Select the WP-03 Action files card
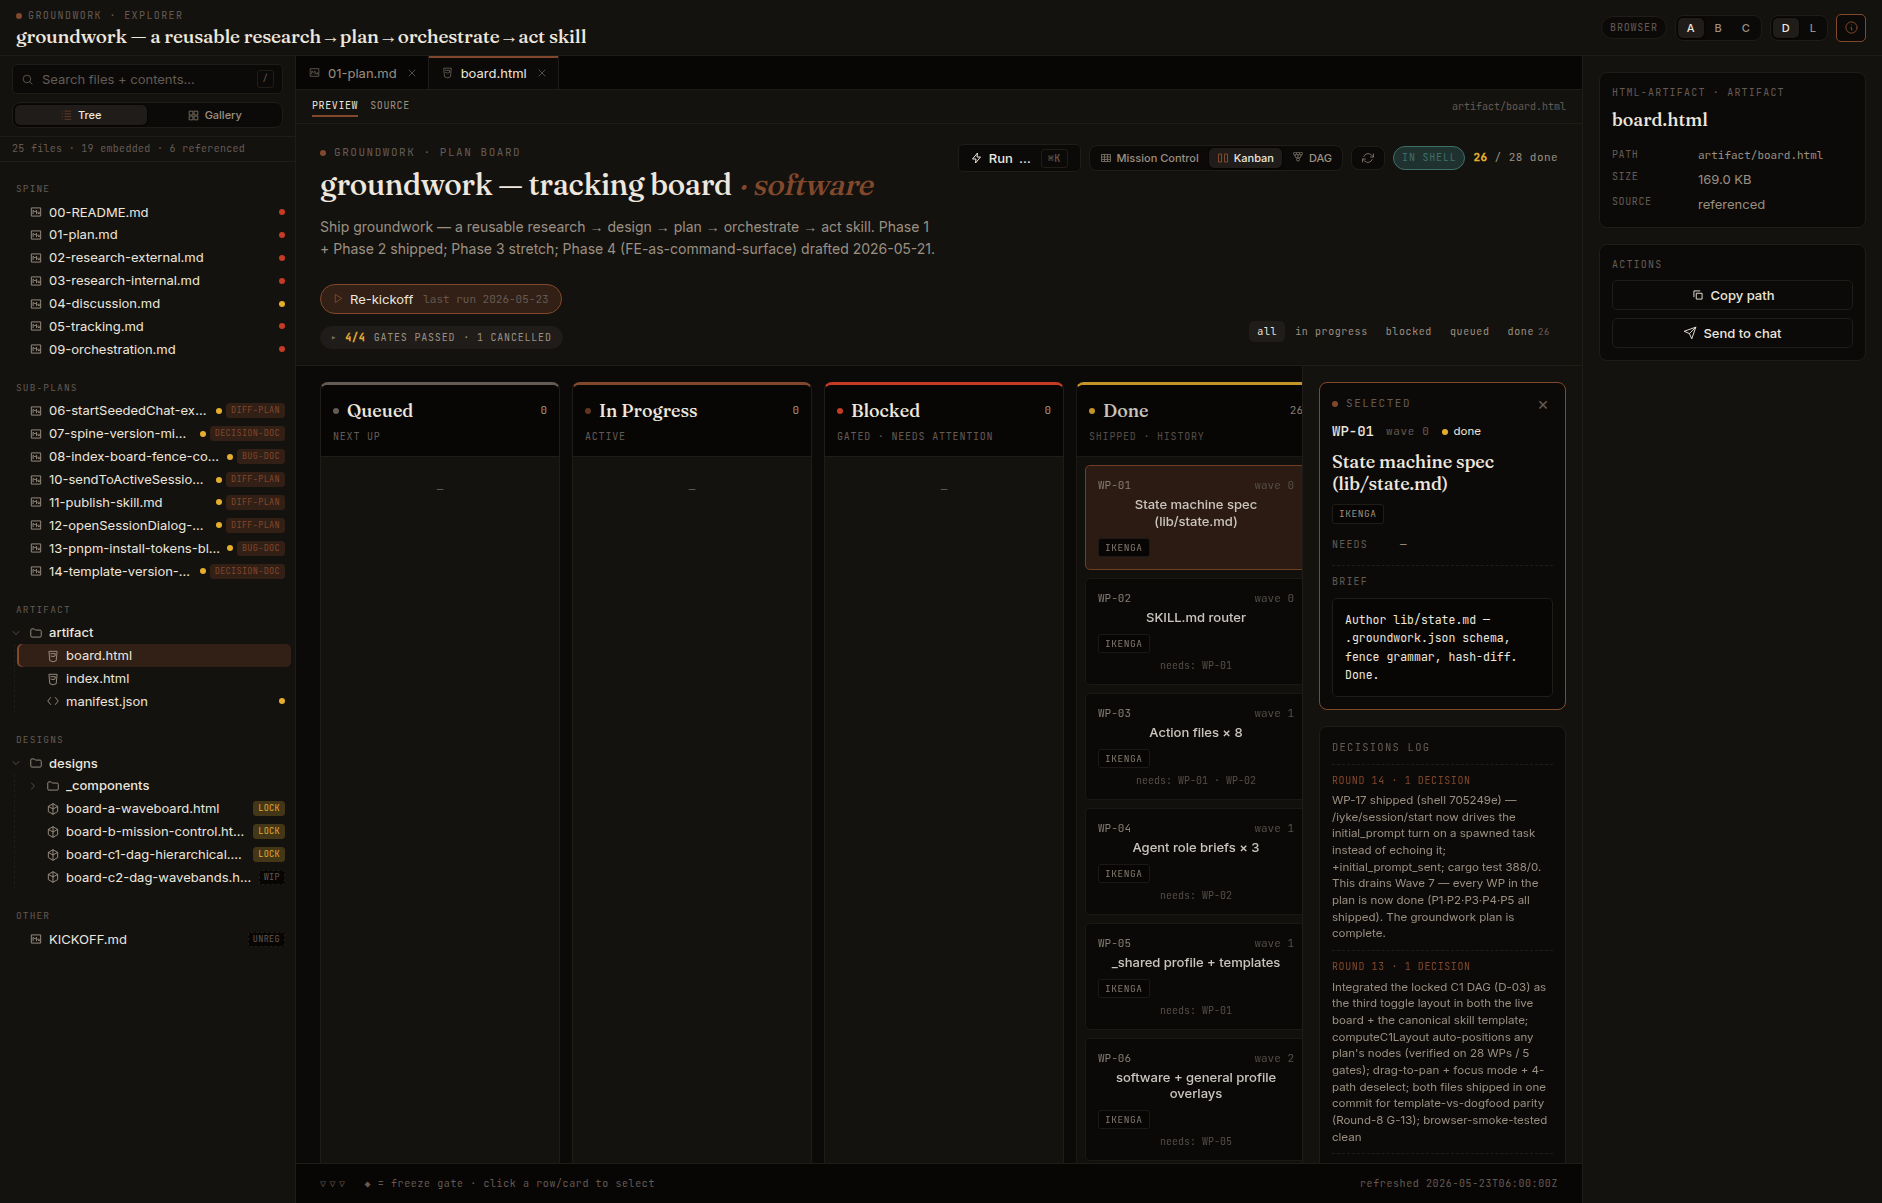The image size is (1882, 1203). [x=1194, y=746]
